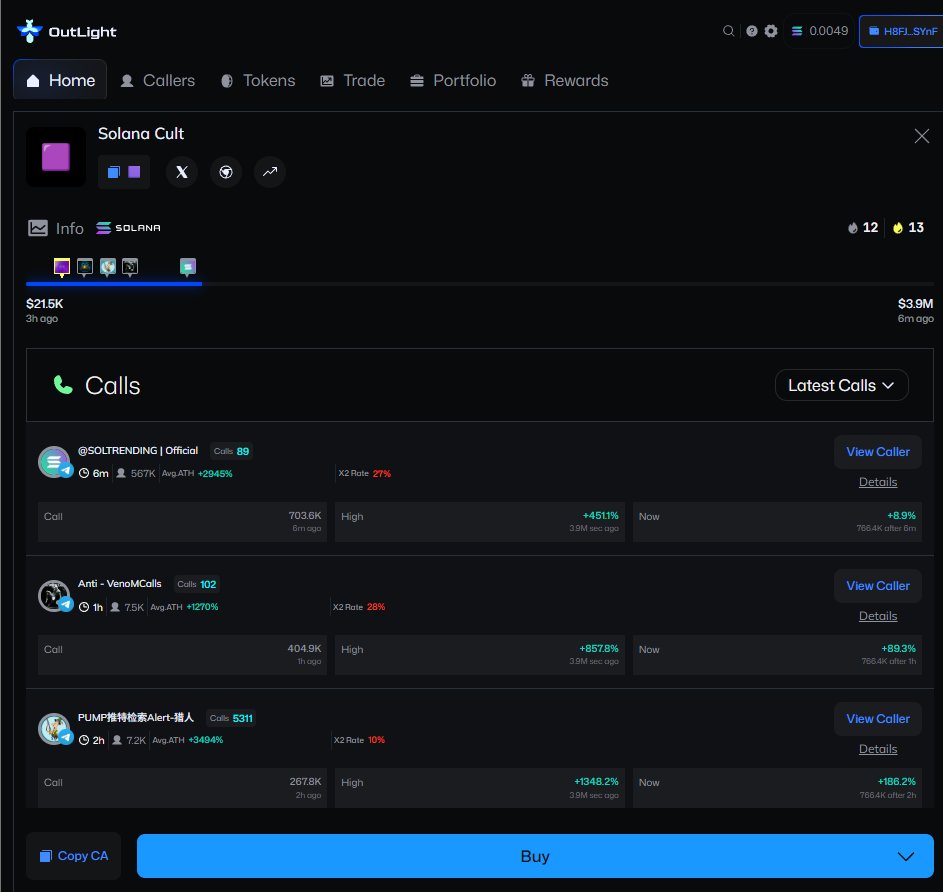943x892 pixels.
Task: Expand the Buy button chevron
Action: [x=906, y=856]
